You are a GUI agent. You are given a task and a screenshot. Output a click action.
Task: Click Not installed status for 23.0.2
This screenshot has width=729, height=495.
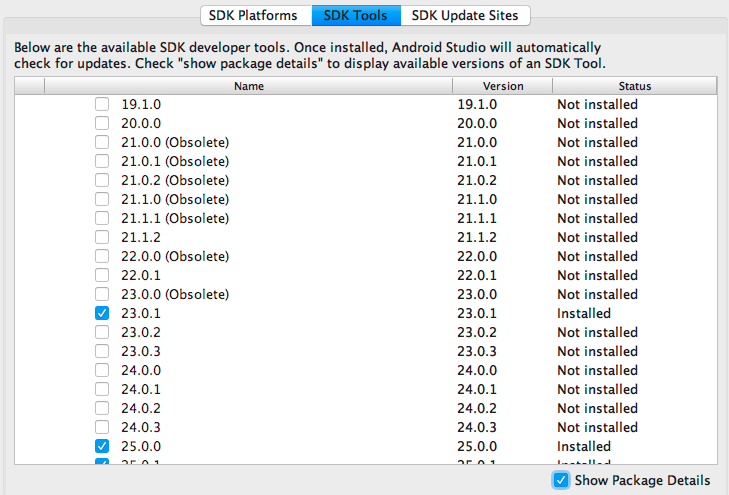click(x=597, y=332)
